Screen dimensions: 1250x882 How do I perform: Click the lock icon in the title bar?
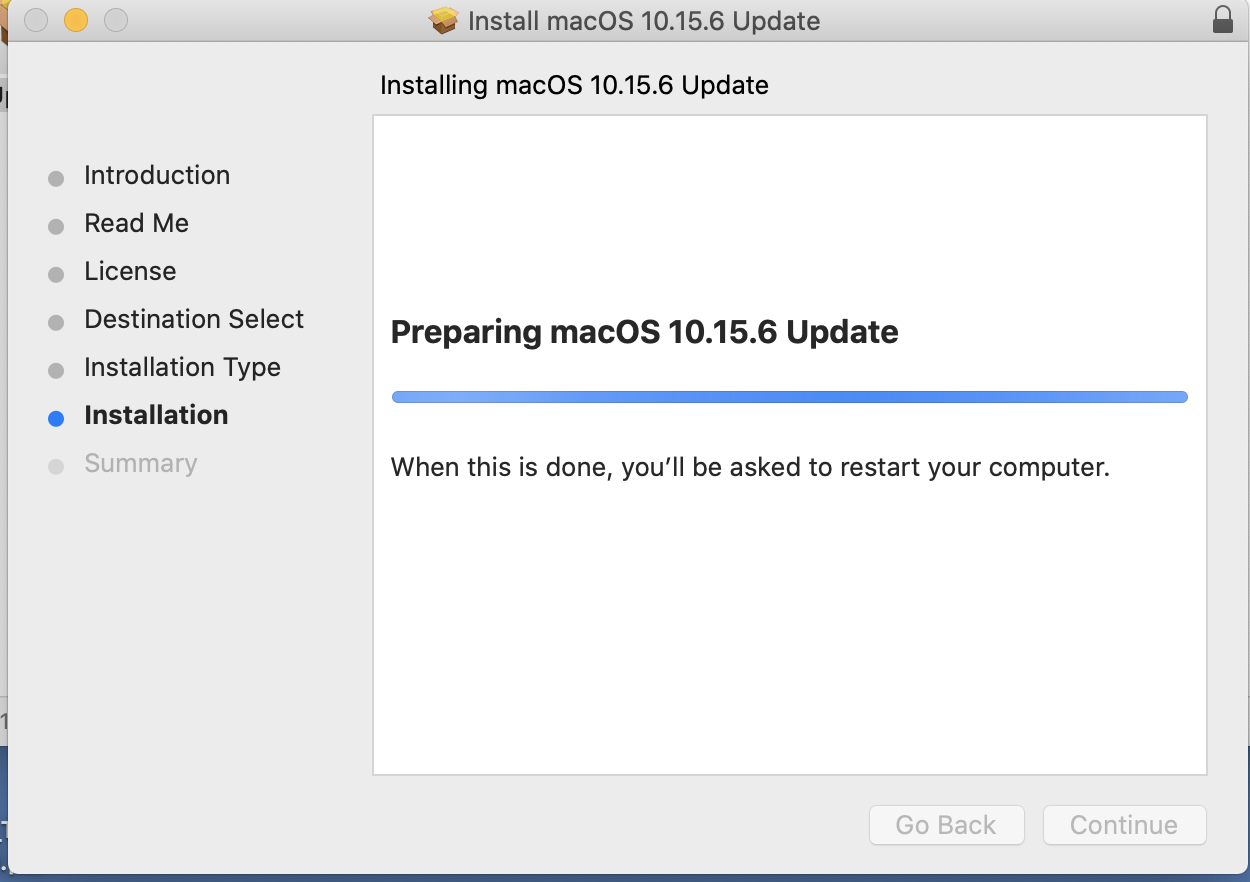click(1222, 20)
